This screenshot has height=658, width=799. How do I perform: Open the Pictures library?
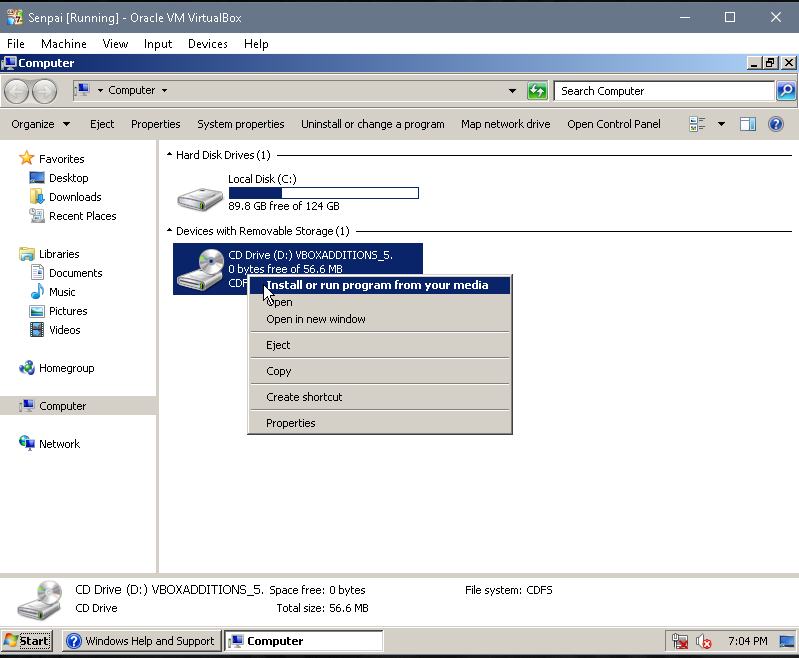click(68, 311)
